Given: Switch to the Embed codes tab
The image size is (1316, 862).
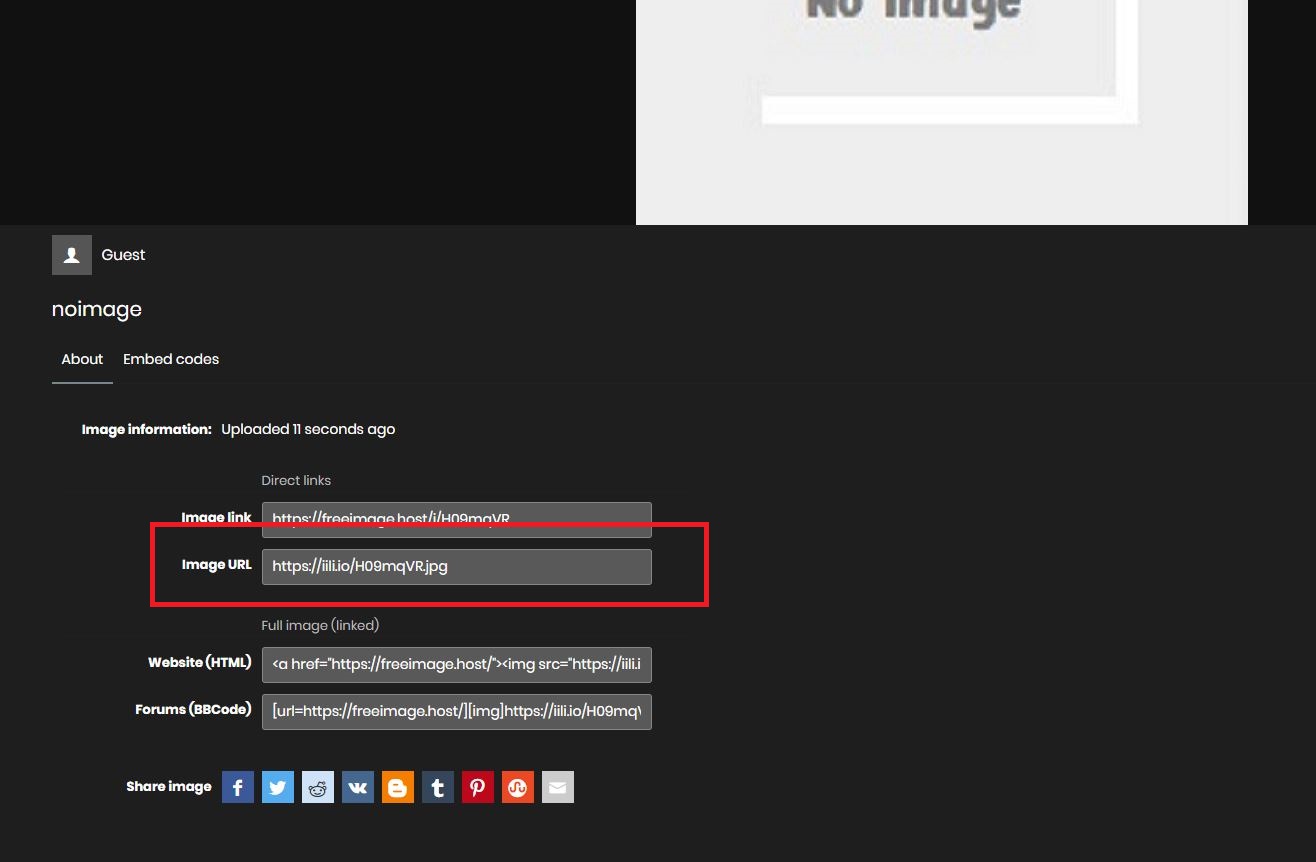Looking at the screenshot, I should point(171,359).
